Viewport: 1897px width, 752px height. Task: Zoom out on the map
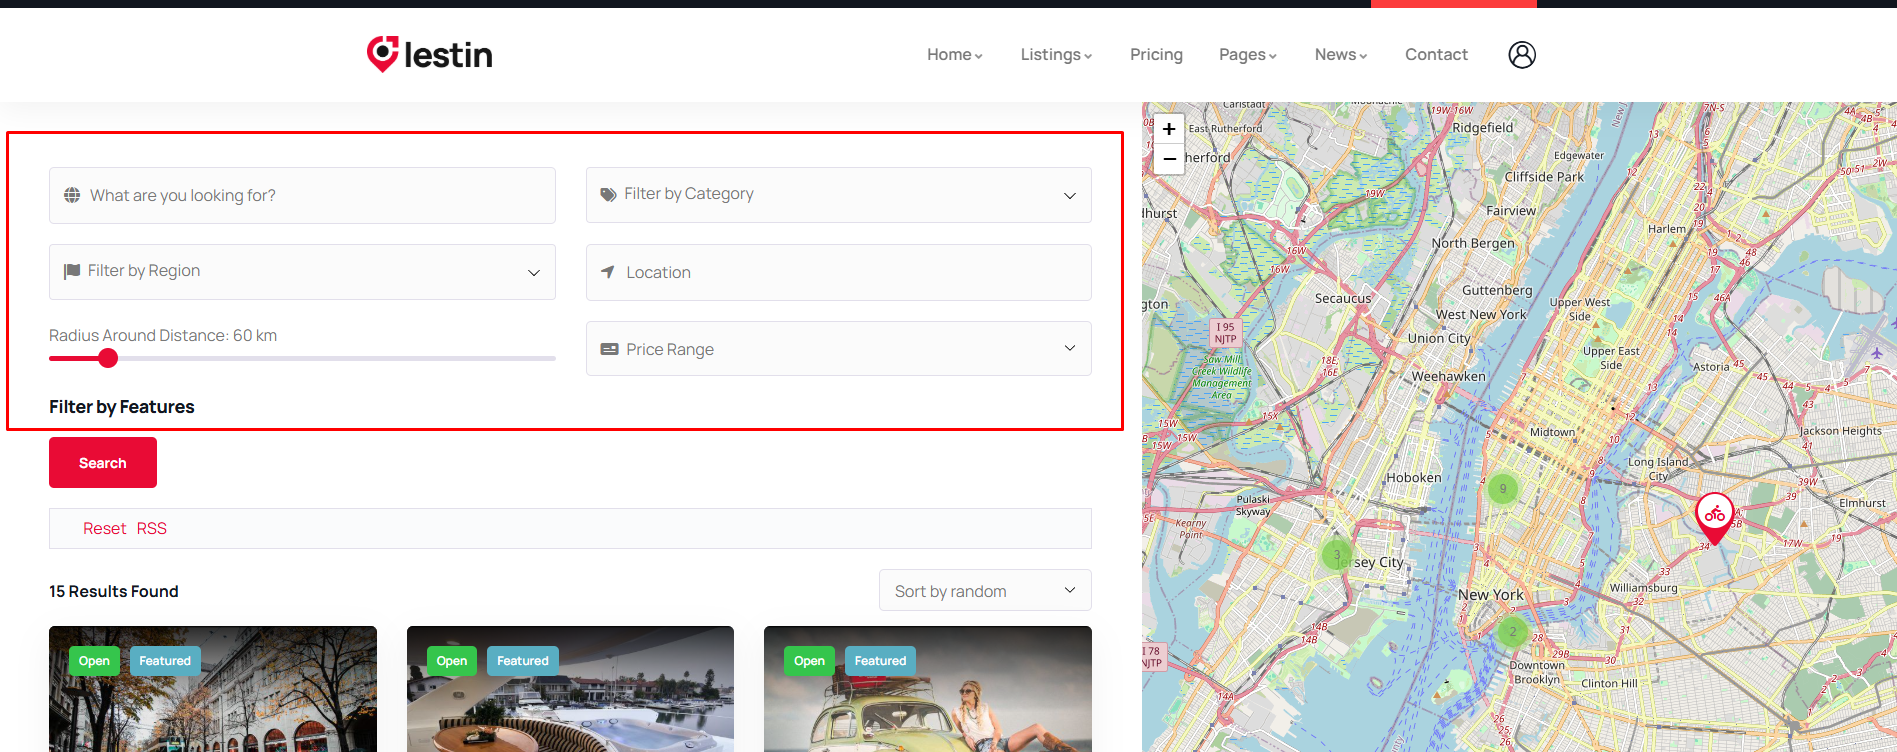pyautogui.click(x=1169, y=159)
